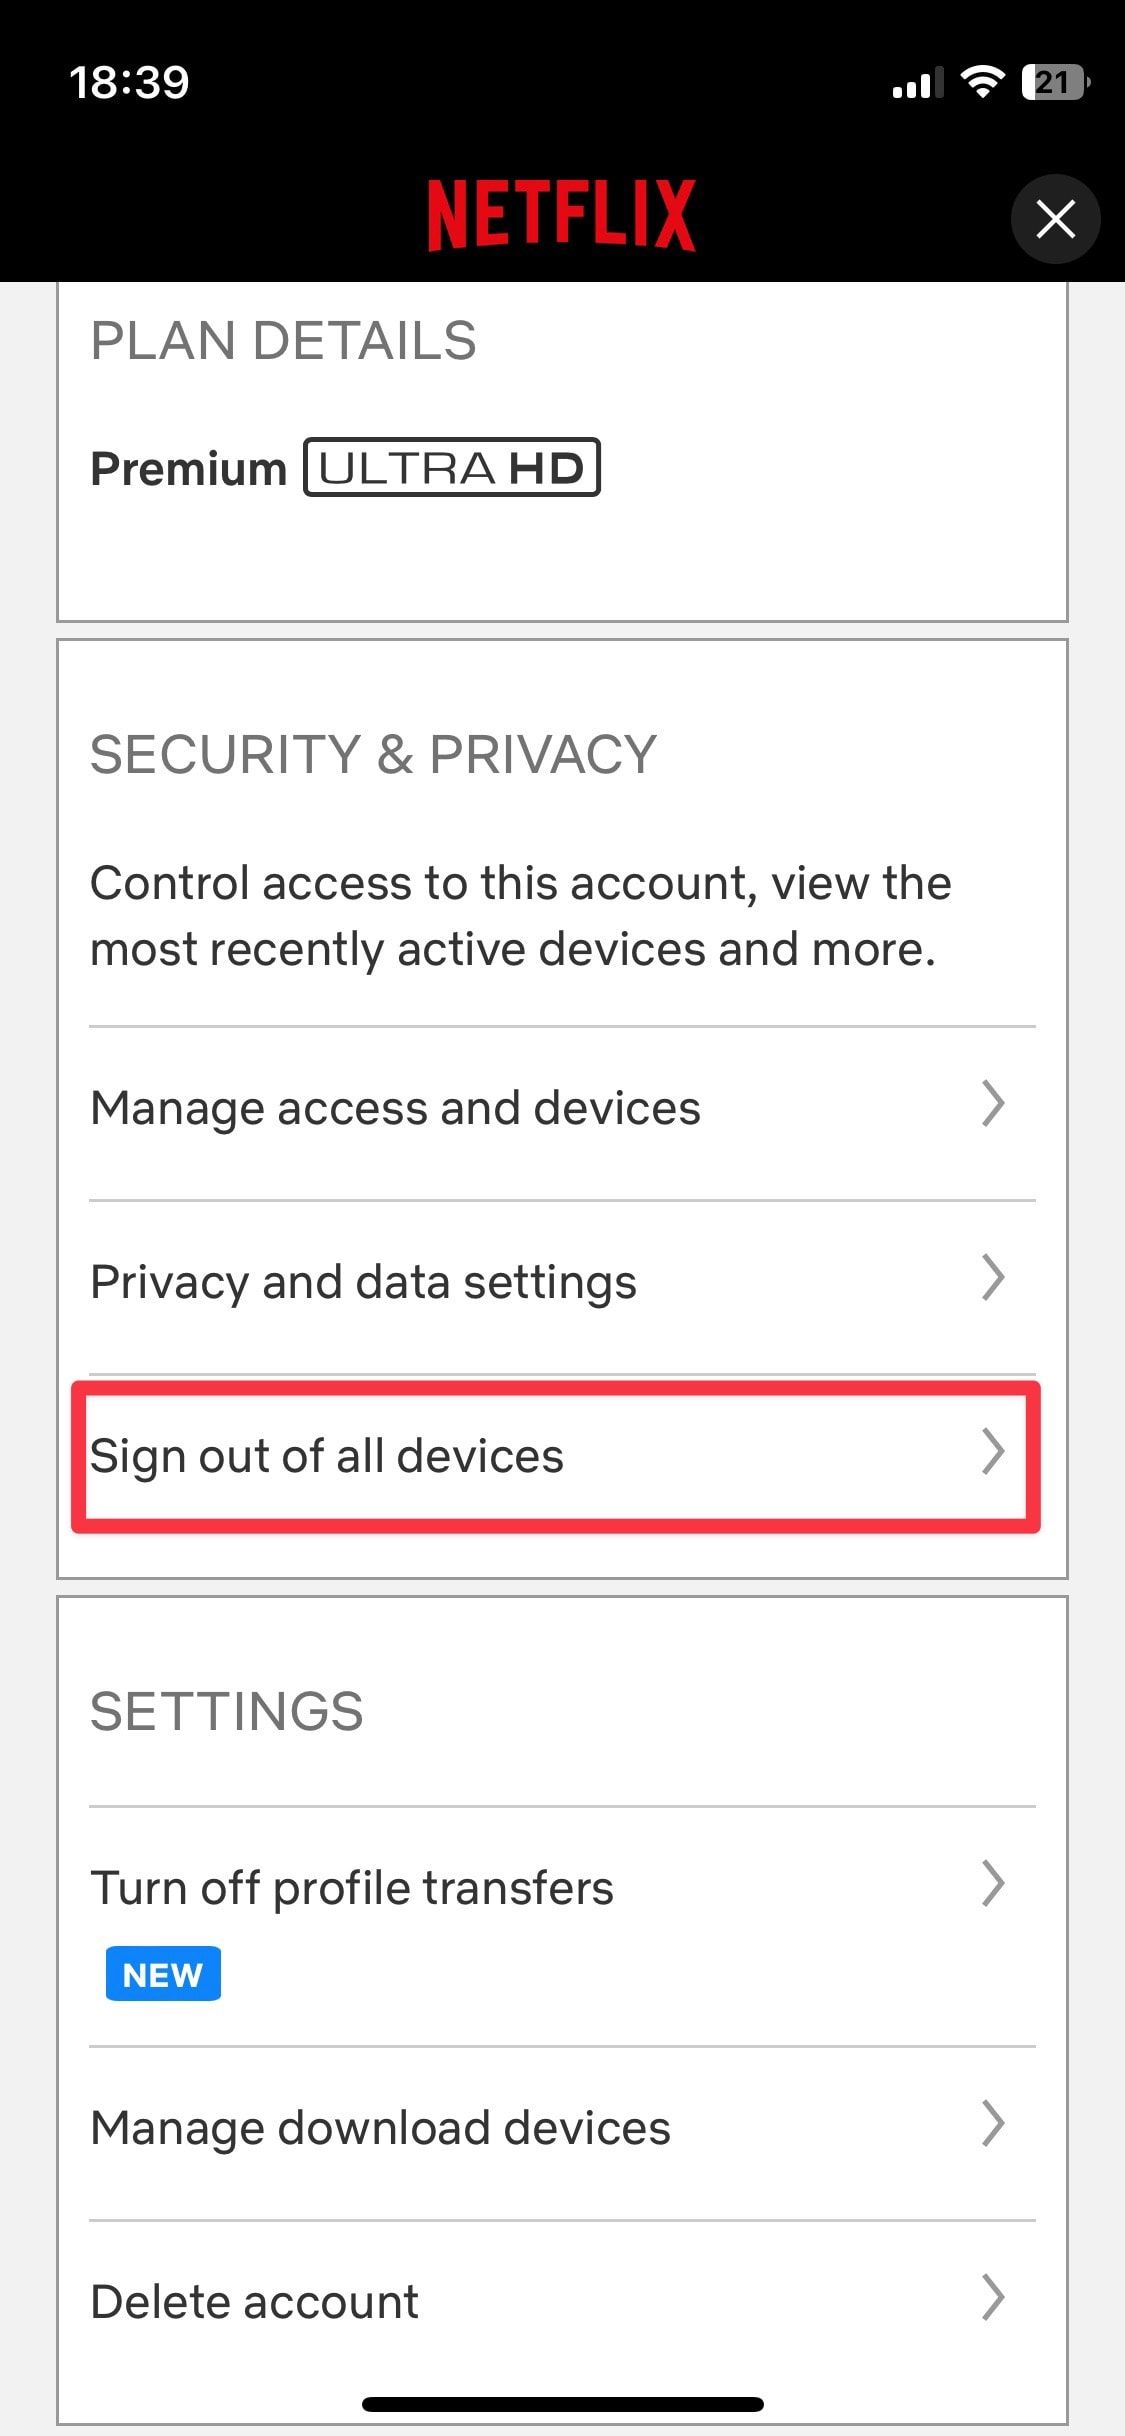The height and width of the screenshot is (2436, 1125).
Task: Tap the cellular signal indicator
Action: pyautogui.click(x=915, y=83)
